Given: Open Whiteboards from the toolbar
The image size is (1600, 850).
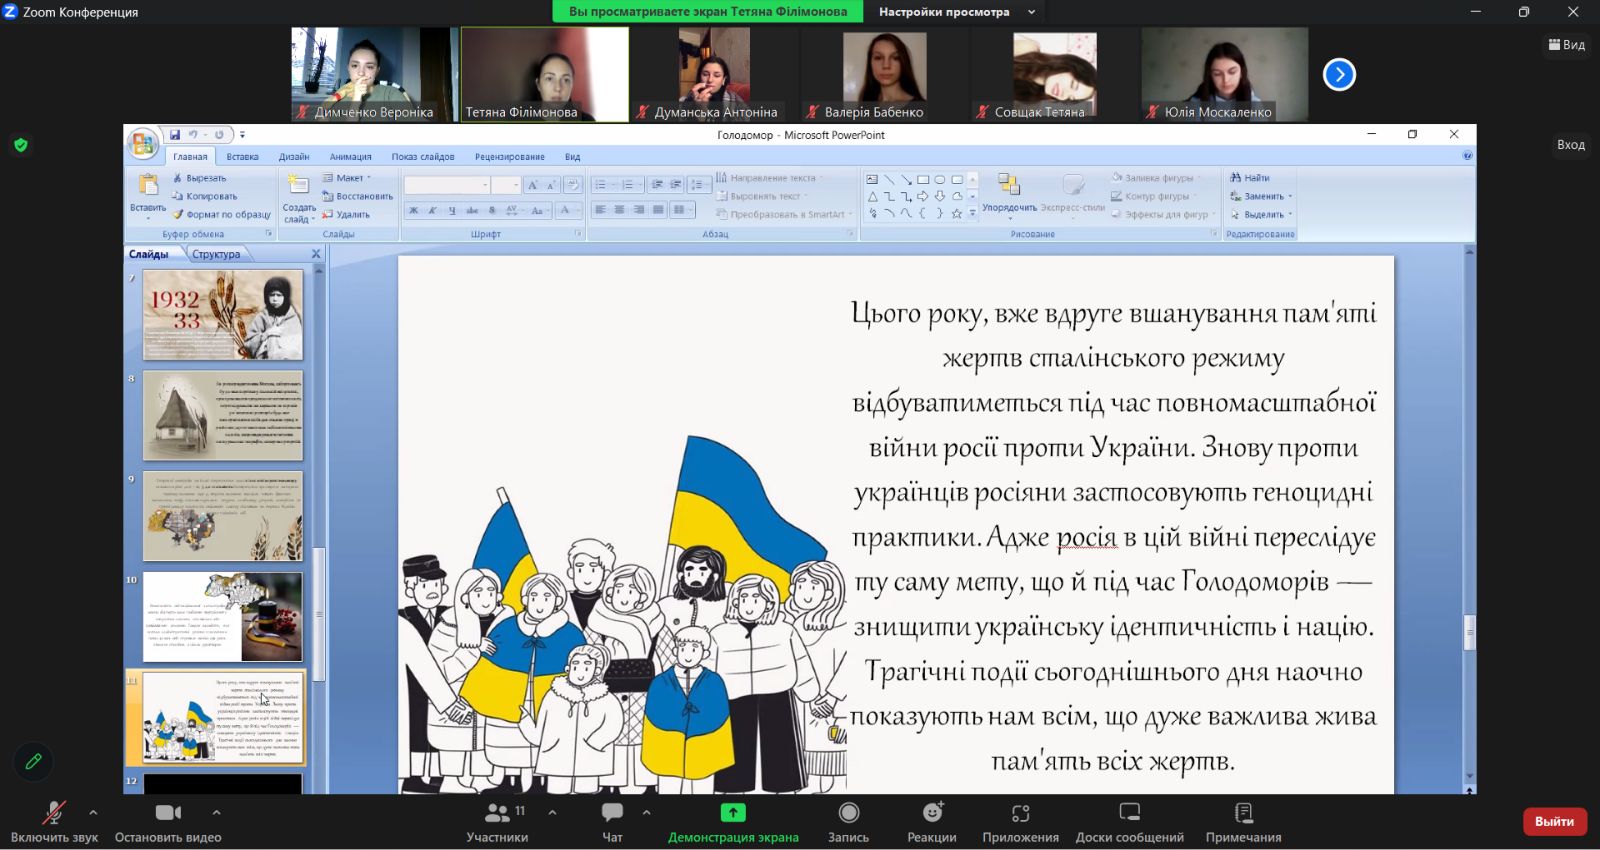Looking at the screenshot, I should point(1129,821).
